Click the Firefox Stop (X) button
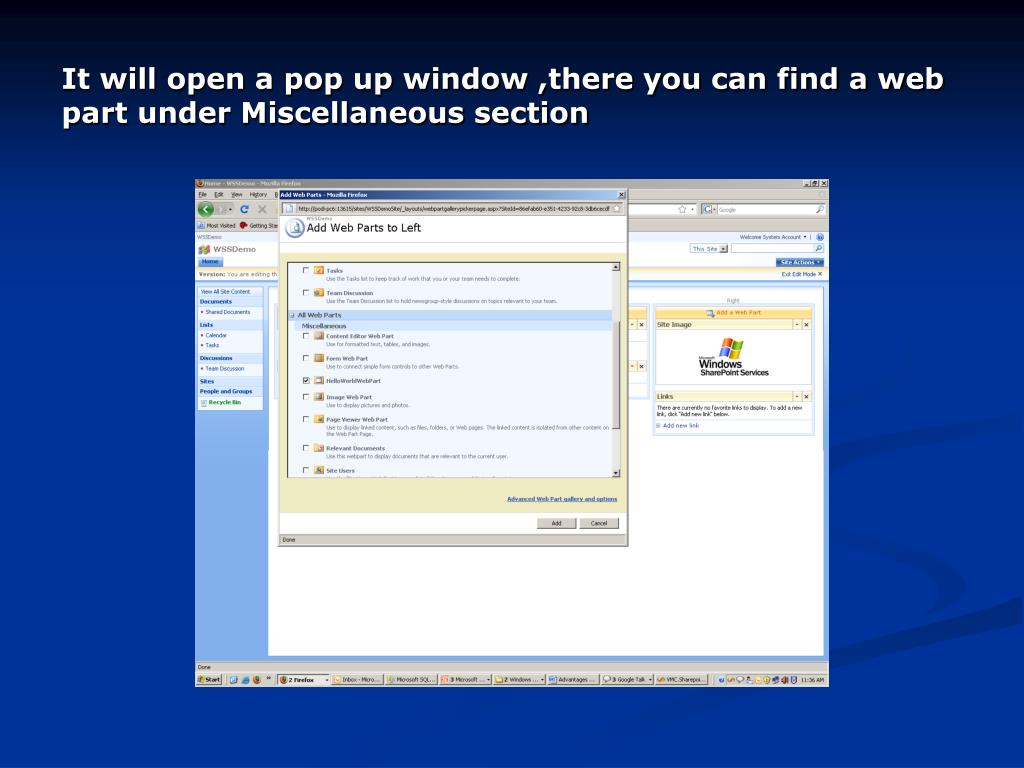Screen dimensions: 1024x768 click(x=262, y=210)
